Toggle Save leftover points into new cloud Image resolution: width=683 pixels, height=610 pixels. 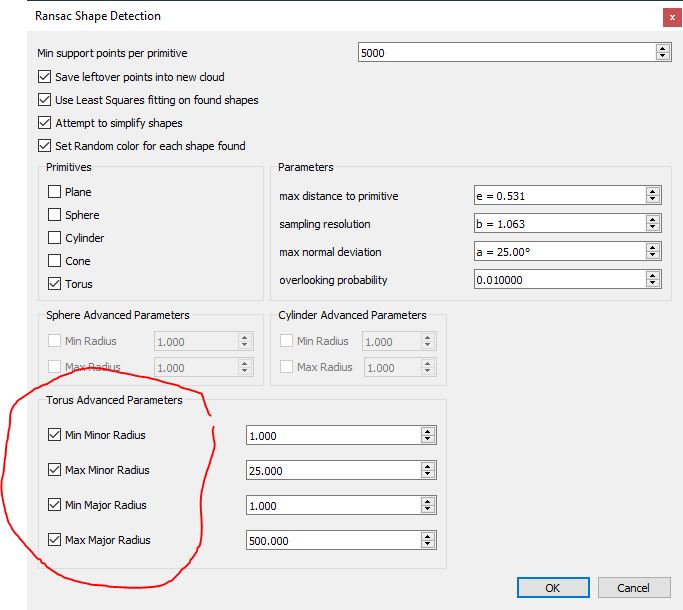tap(44, 77)
